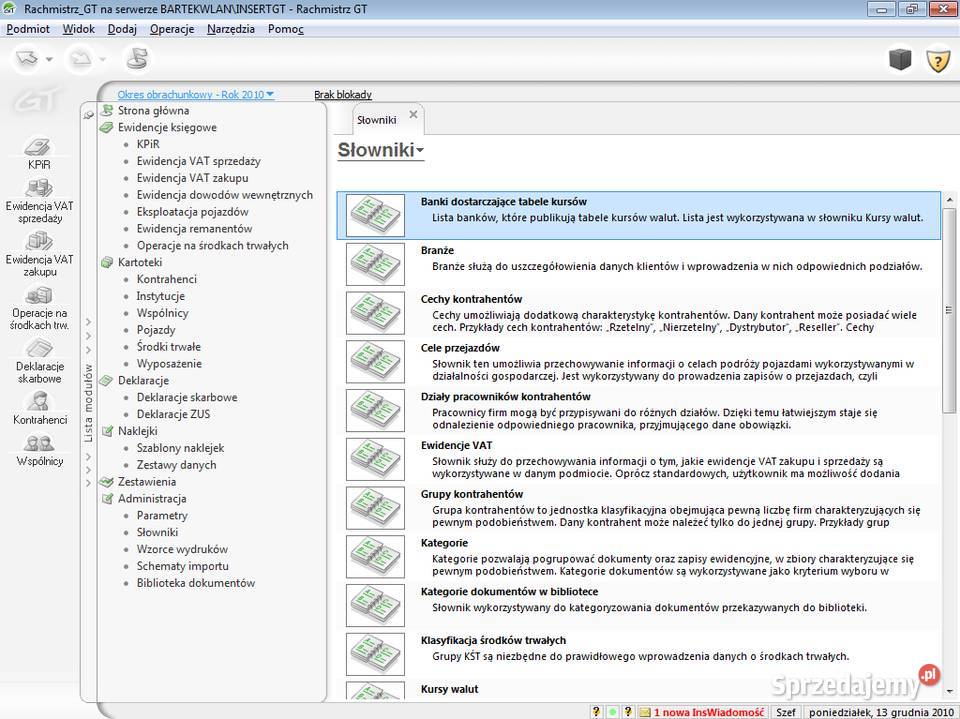Click the pin icon atop module list
960x719 pixels.
89,115
